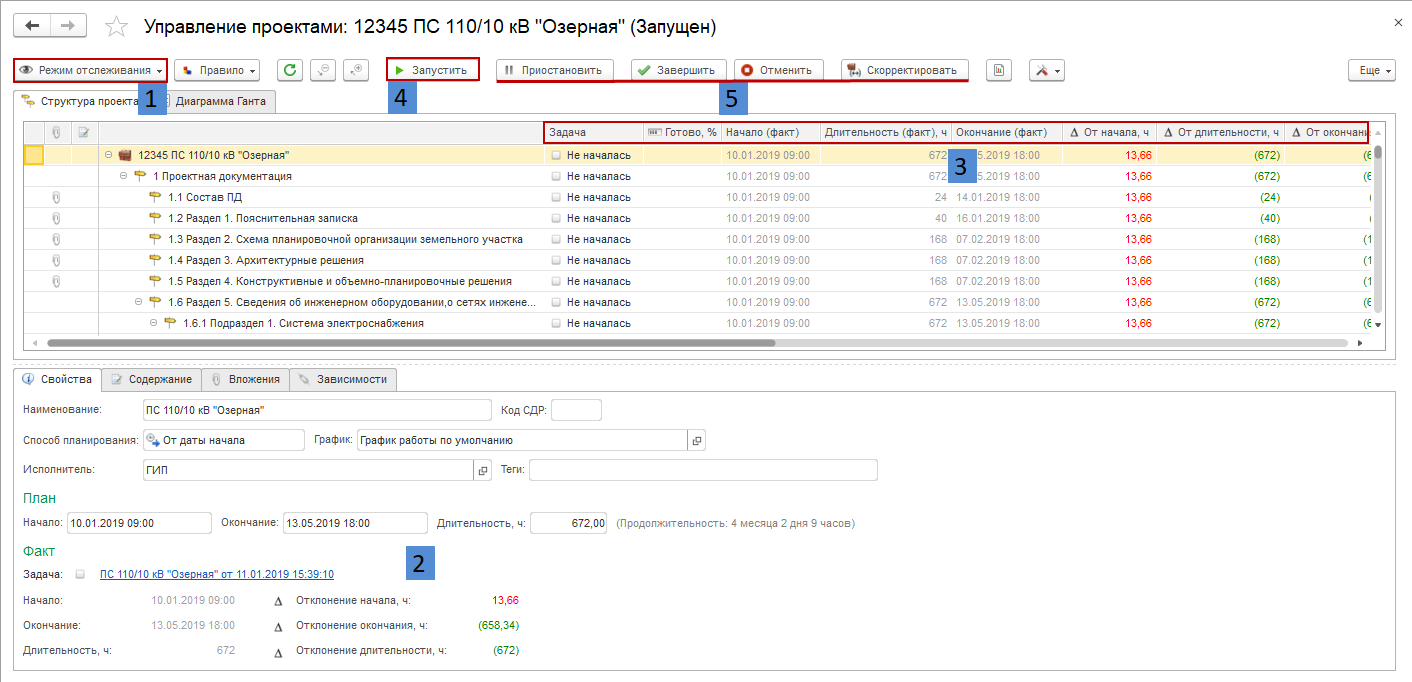Open the report chart icon button

tap(999, 70)
